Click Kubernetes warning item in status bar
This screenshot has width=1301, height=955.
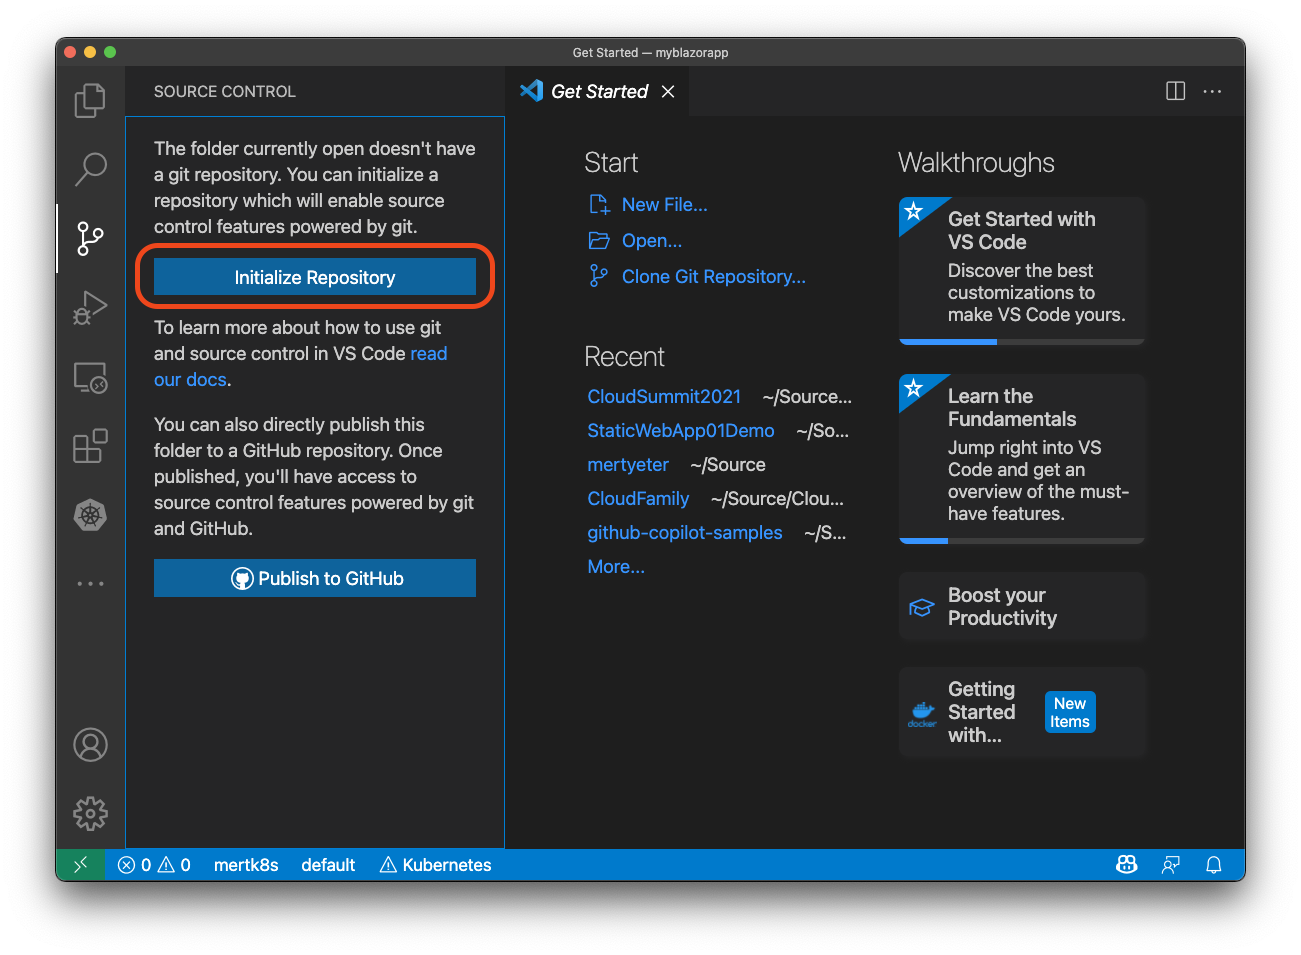click(x=436, y=865)
